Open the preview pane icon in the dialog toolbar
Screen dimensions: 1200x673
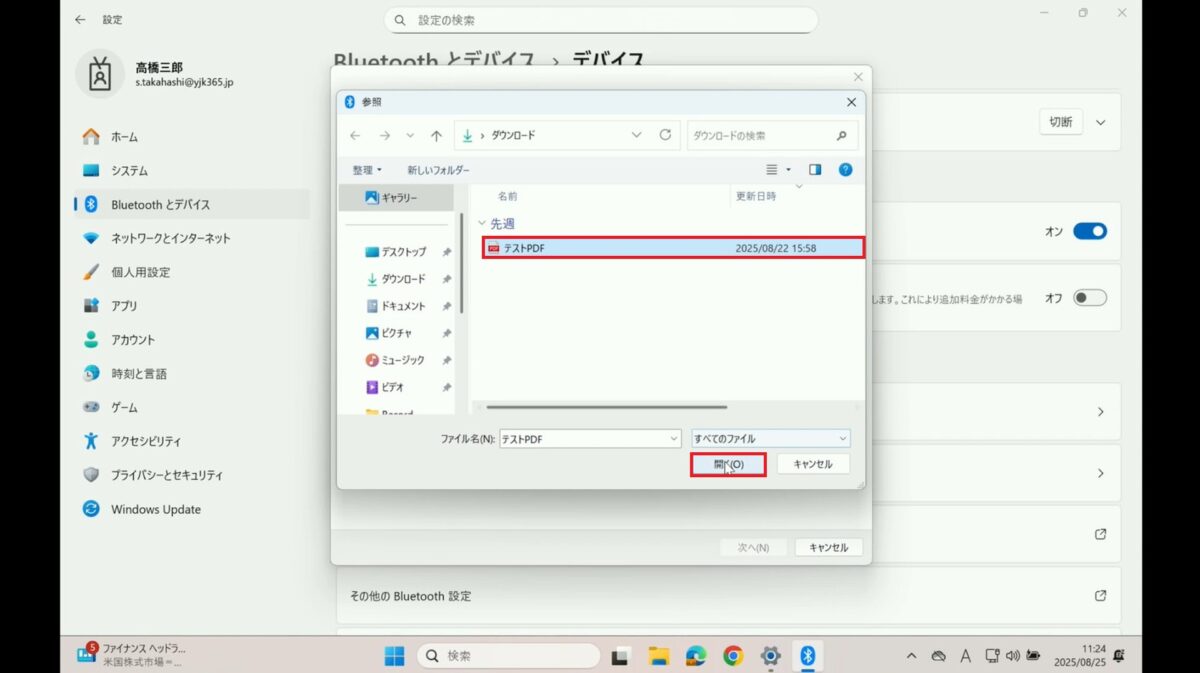coord(815,169)
